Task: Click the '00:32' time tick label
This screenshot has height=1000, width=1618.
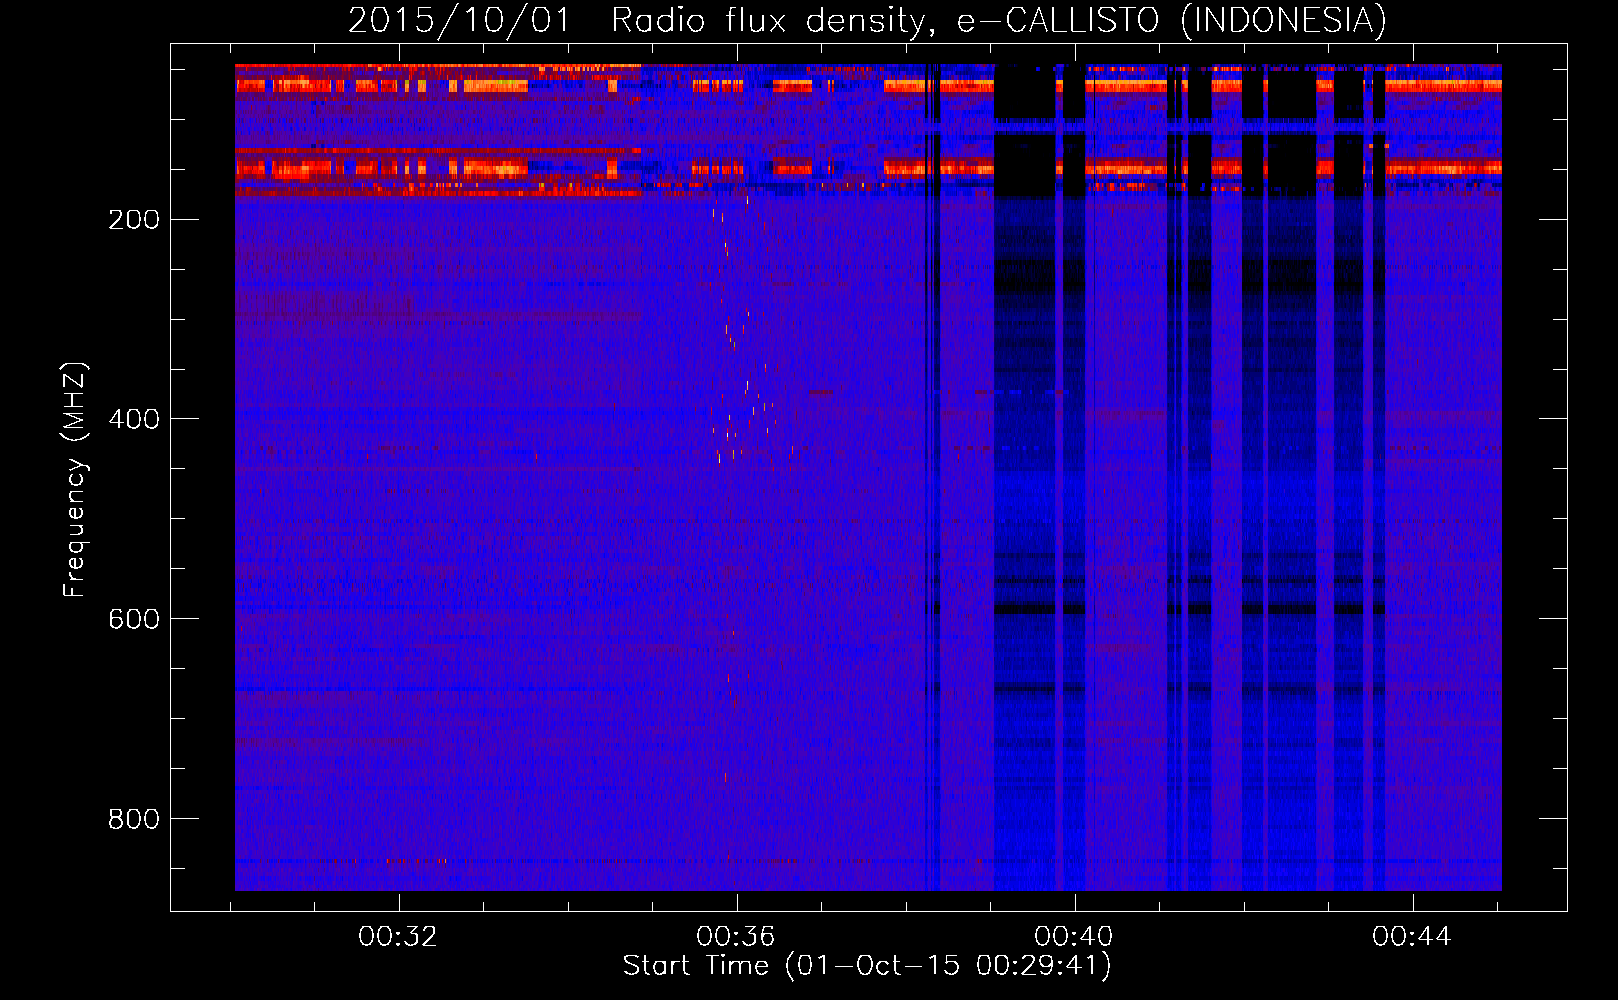Action: click(x=398, y=937)
